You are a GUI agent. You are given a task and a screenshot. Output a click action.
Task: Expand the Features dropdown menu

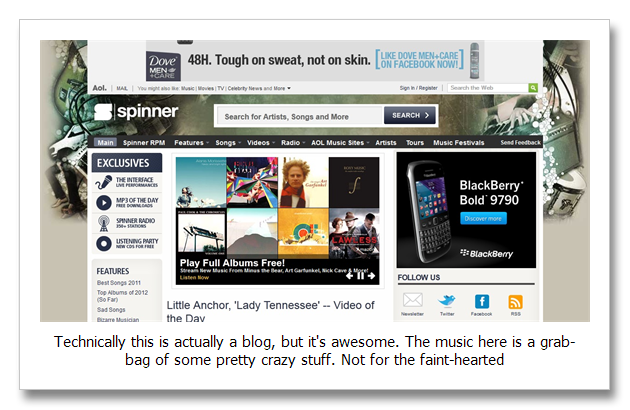click(190, 143)
